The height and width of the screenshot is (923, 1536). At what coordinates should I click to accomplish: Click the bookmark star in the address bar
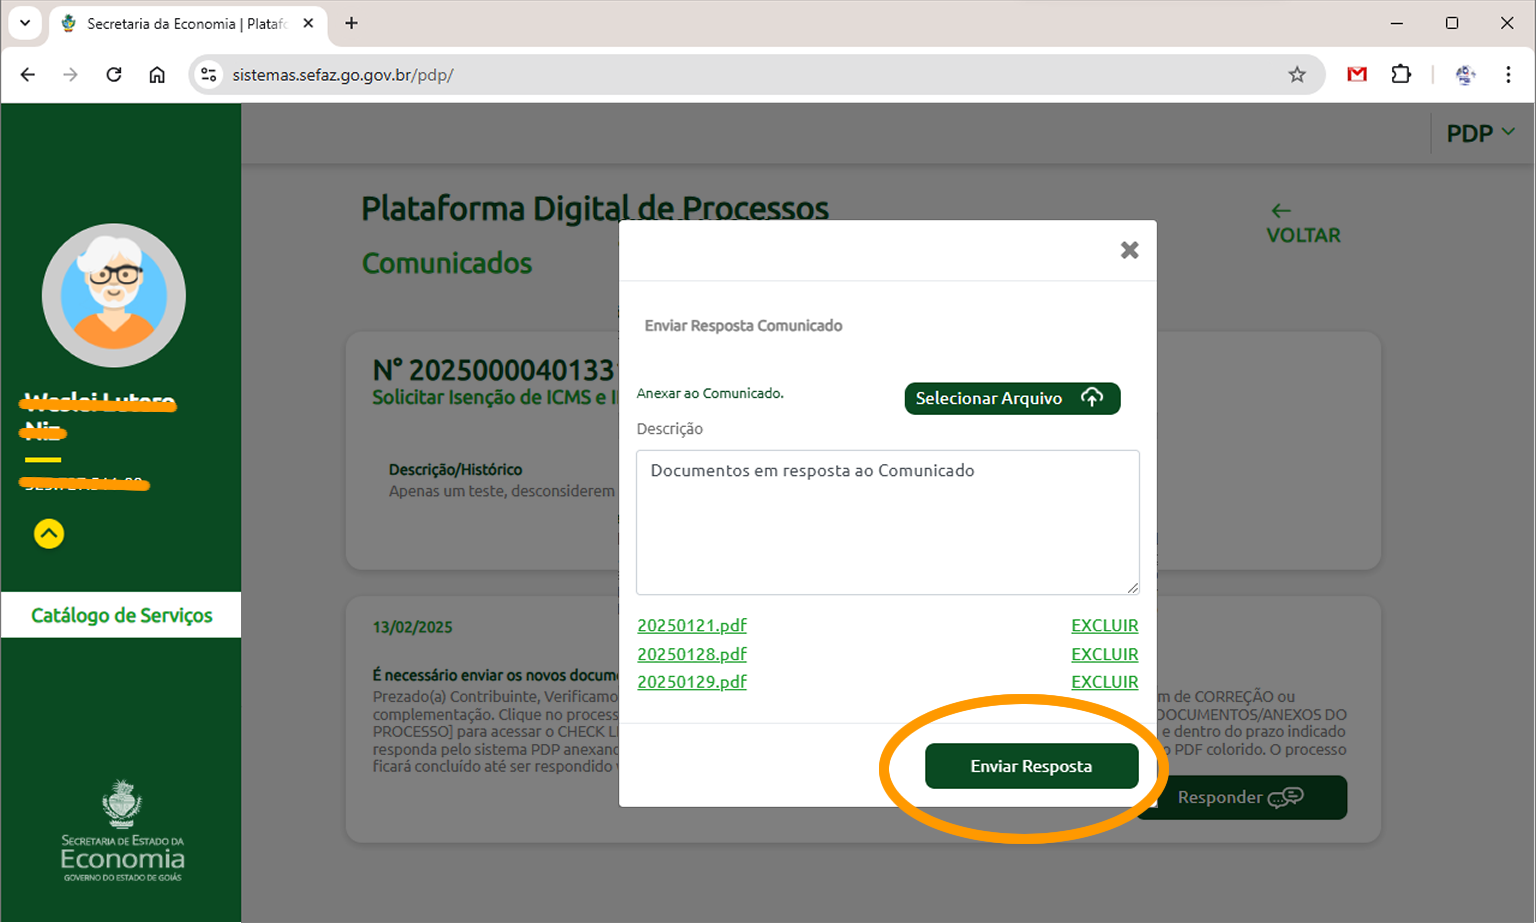click(1297, 74)
